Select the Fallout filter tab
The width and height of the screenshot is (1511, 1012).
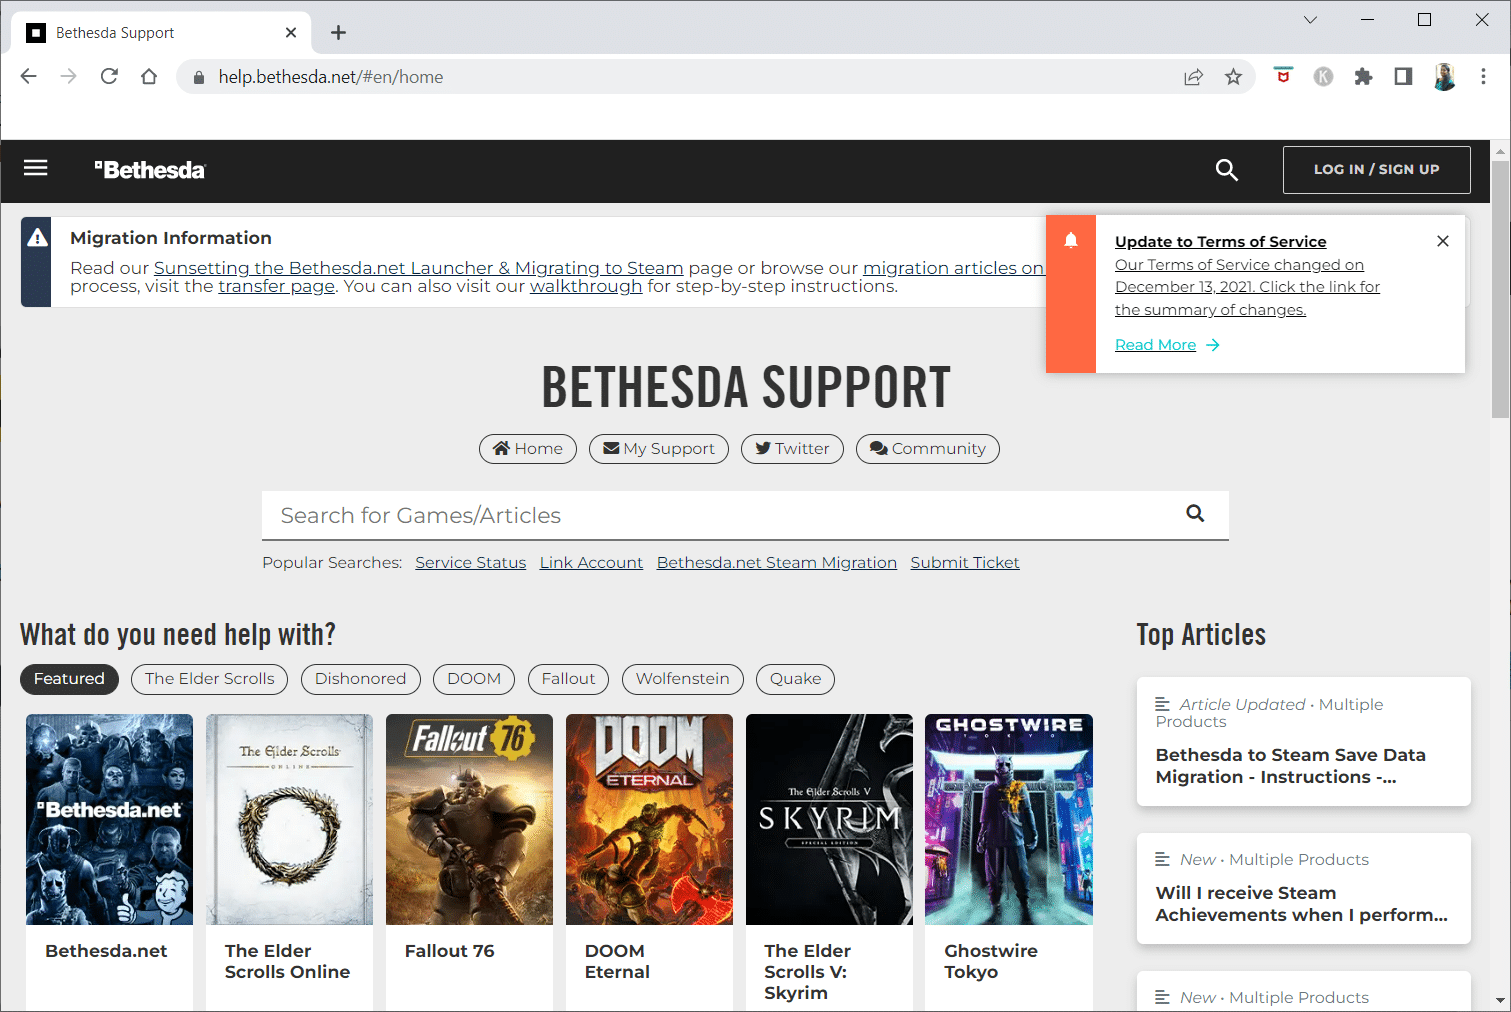coord(568,679)
